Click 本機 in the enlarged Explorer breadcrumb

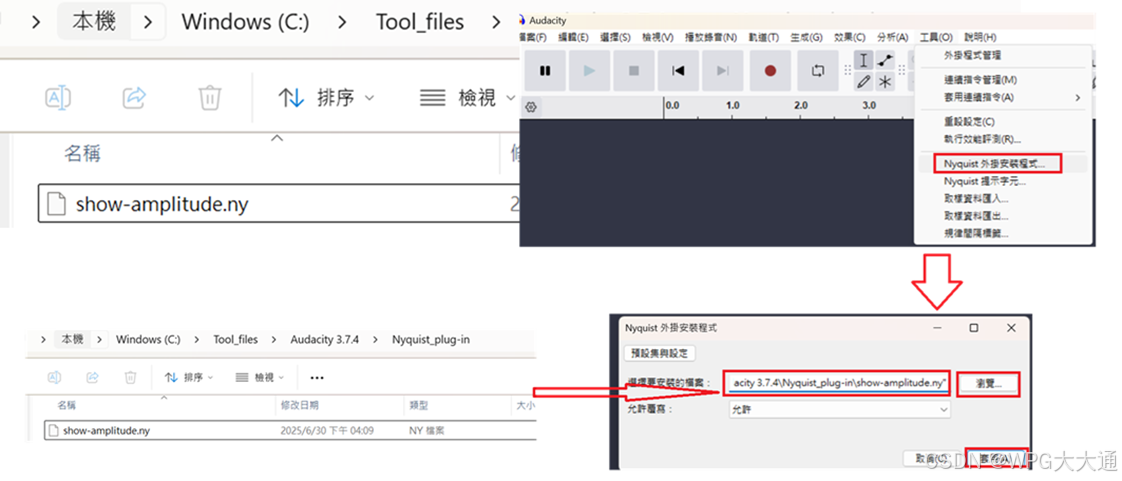pos(94,22)
